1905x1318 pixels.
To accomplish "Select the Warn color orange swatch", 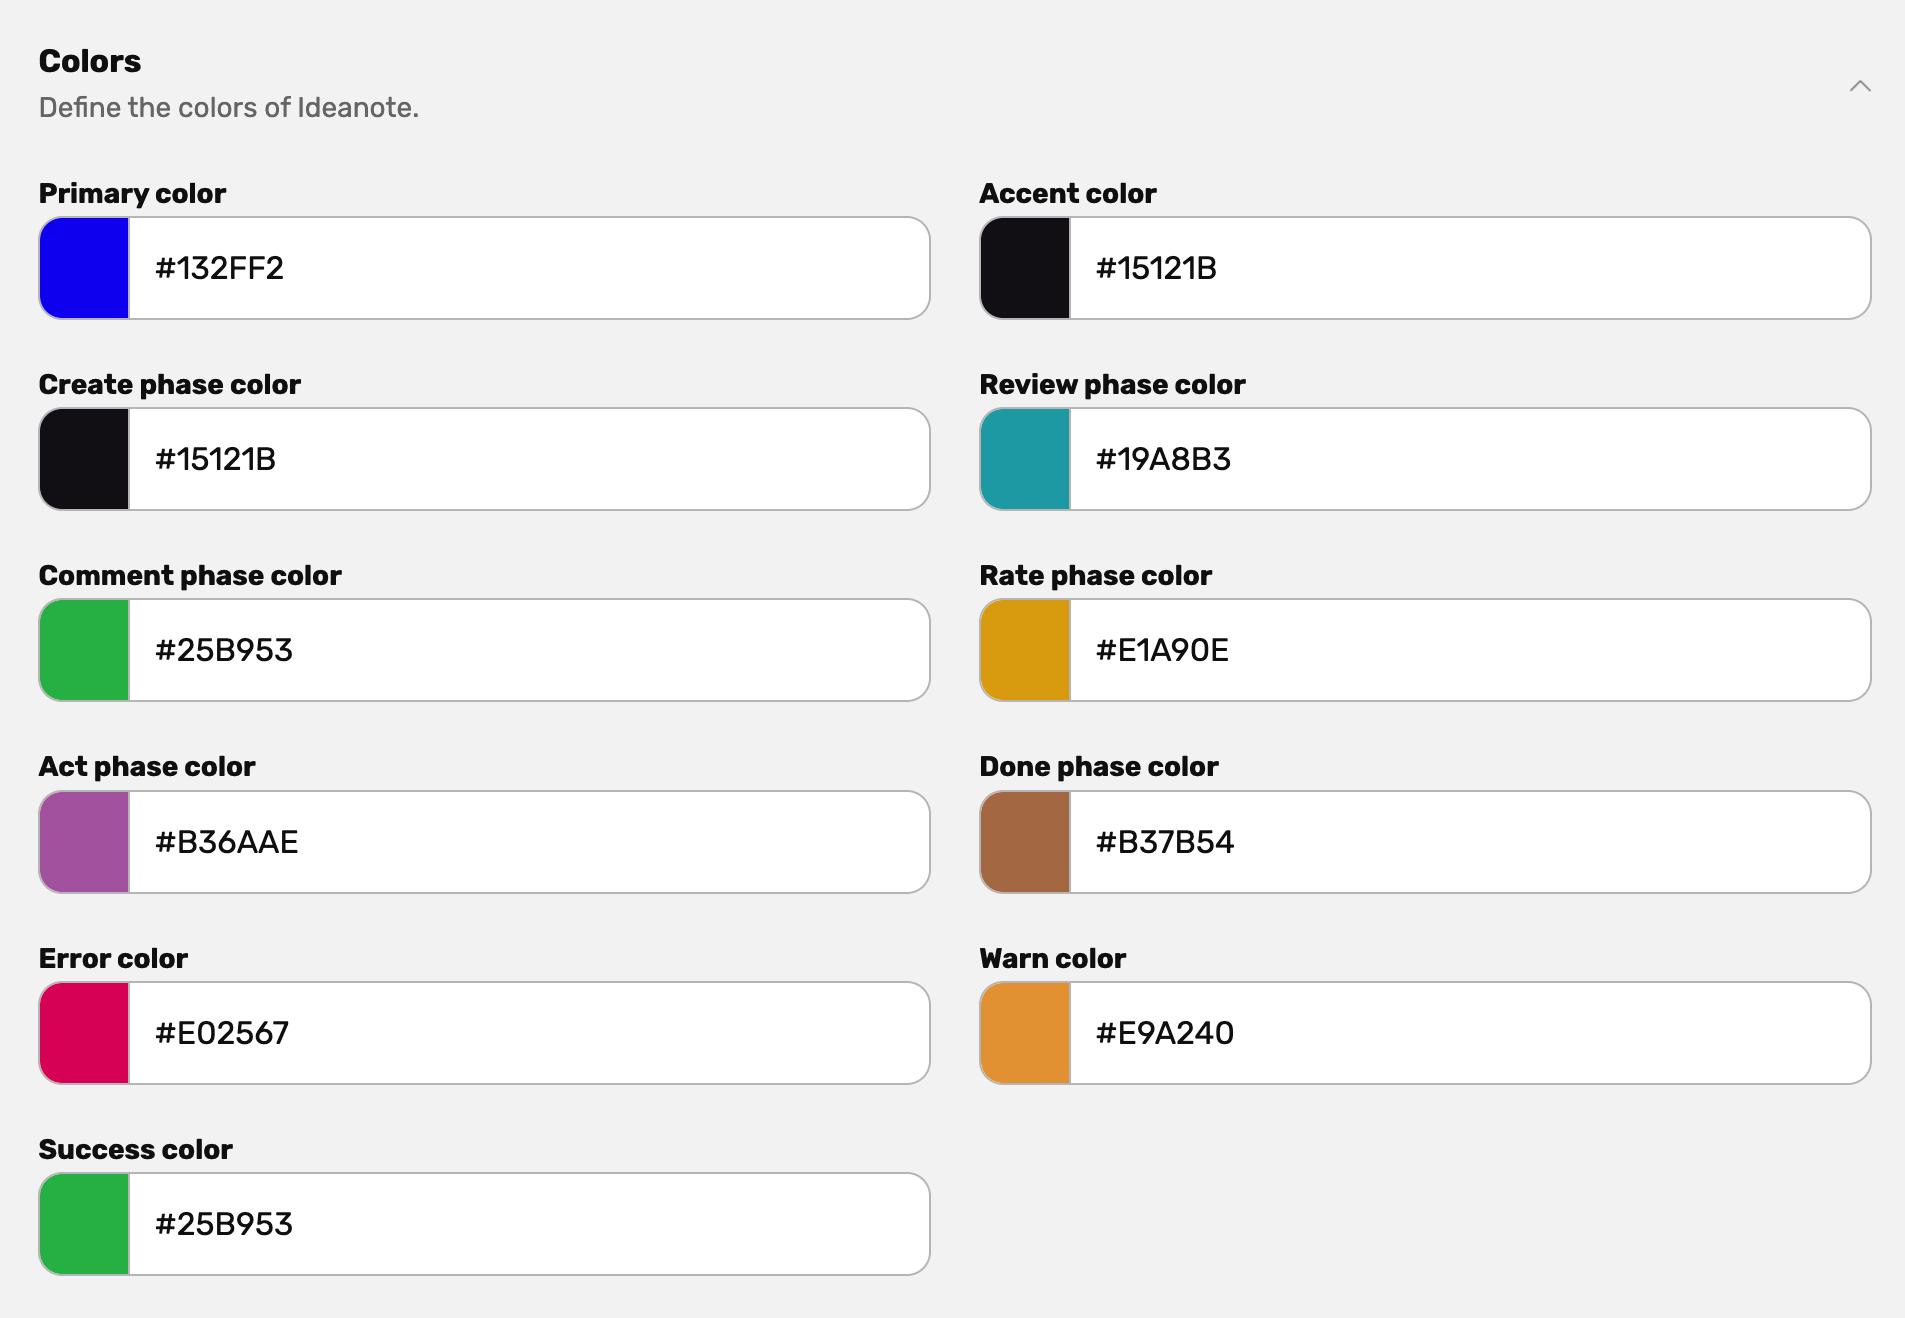I will (1025, 1032).
